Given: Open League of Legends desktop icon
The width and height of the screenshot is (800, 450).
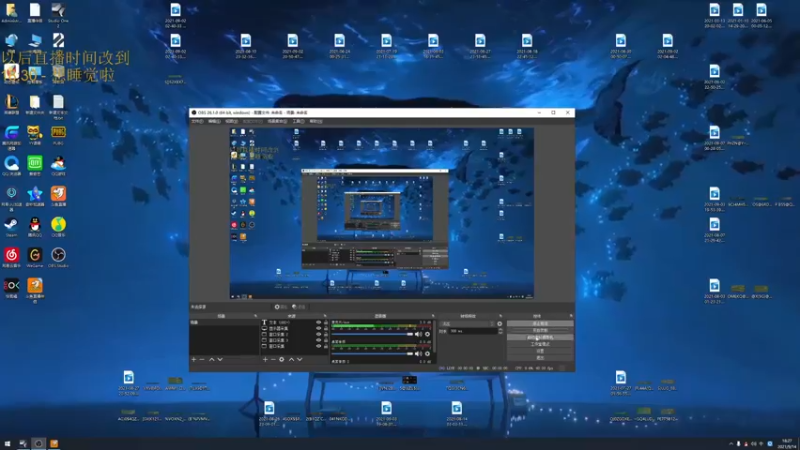Looking at the screenshot, I should [11, 105].
